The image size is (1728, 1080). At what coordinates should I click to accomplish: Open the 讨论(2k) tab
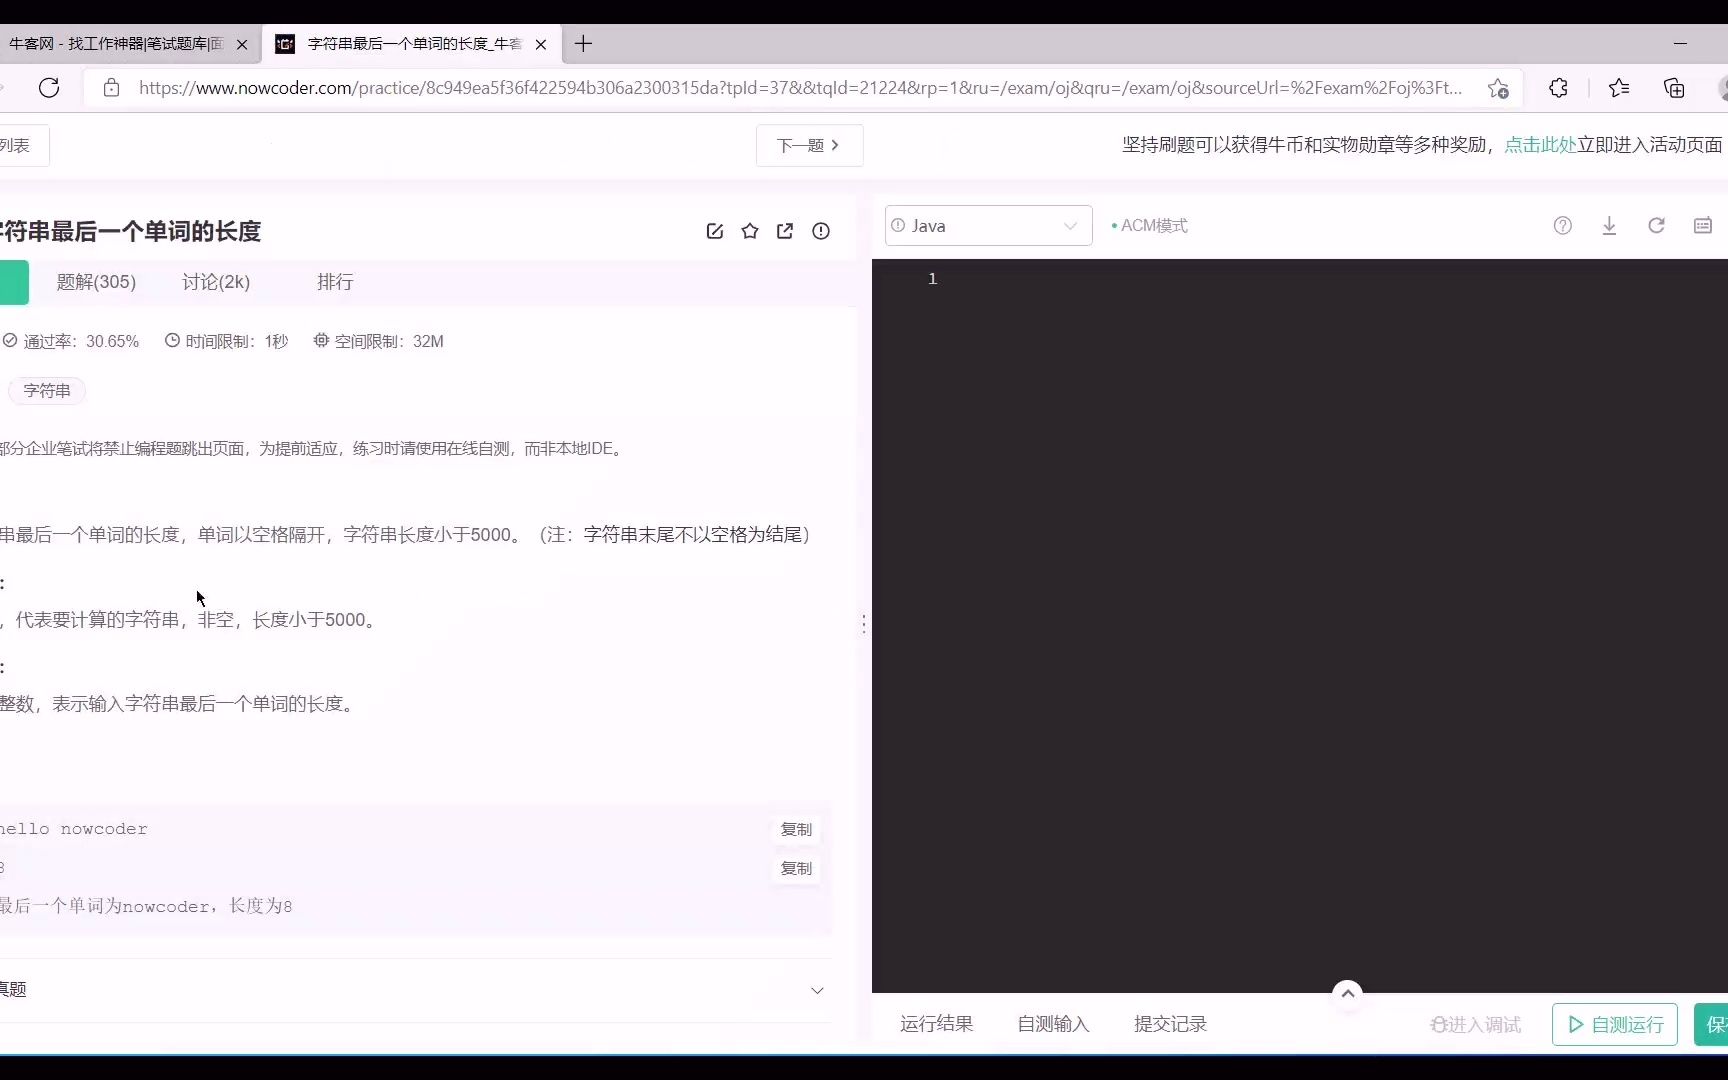tap(216, 282)
